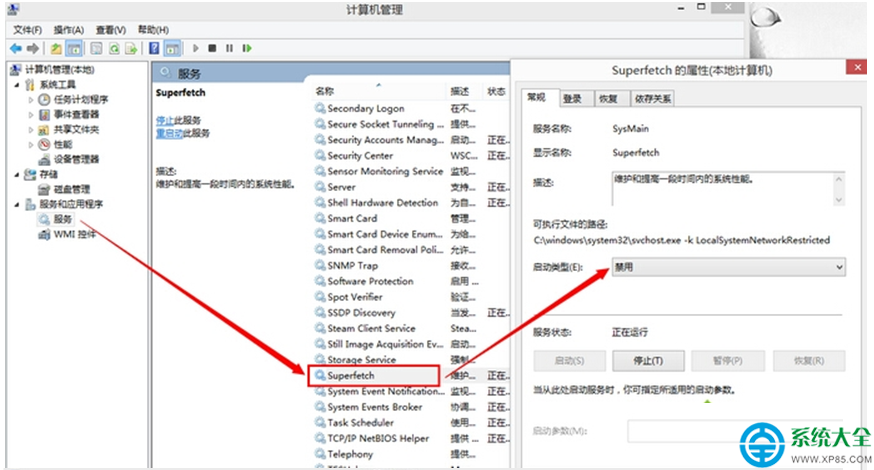
Task: Collapse the 服务和应用程序 tree node
Action: tap(17, 204)
